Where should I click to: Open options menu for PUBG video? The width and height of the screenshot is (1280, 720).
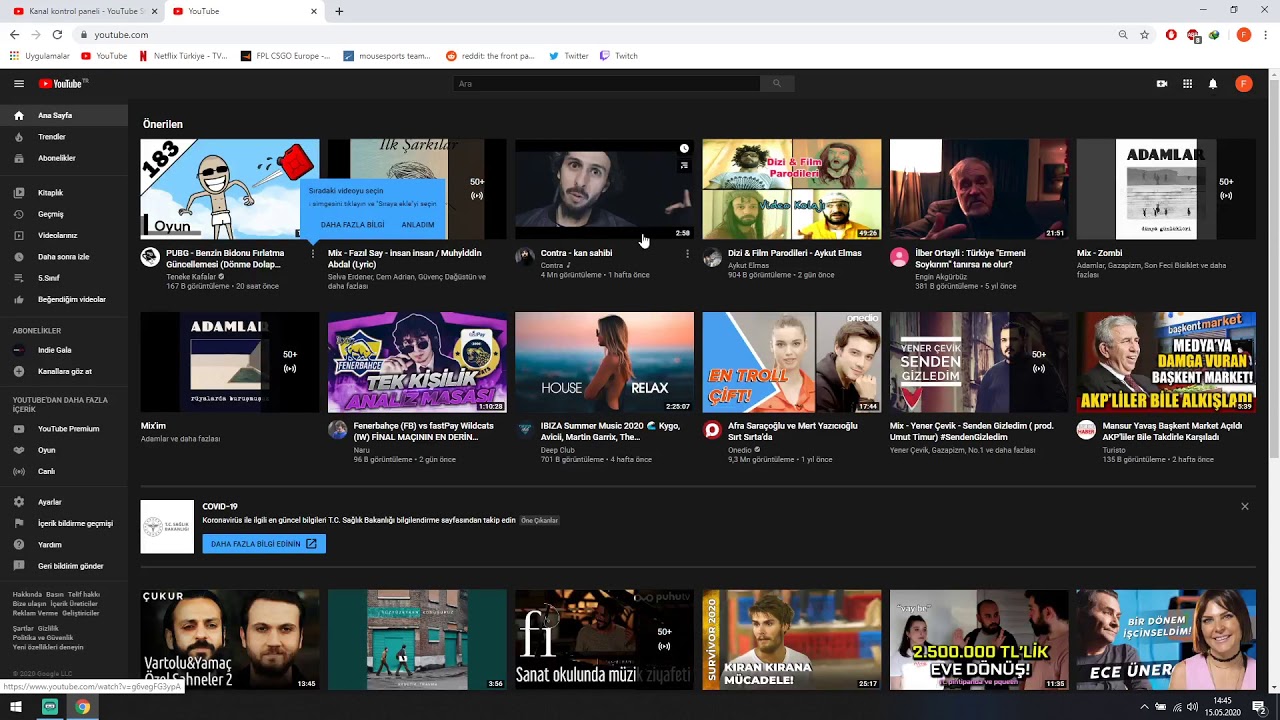click(313, 254)
